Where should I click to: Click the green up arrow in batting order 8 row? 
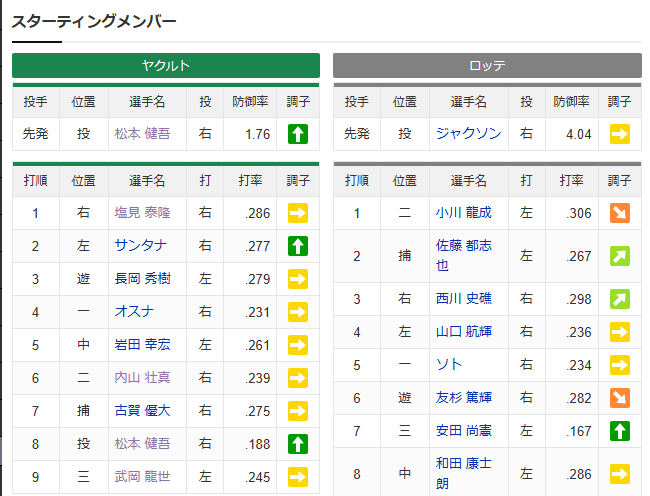click(x=298, y=444)
